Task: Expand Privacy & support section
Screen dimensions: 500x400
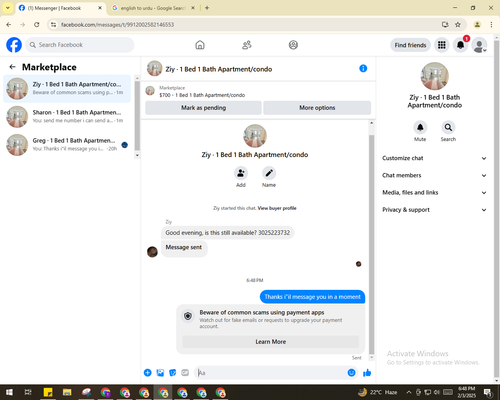Action: pos(434,210)
